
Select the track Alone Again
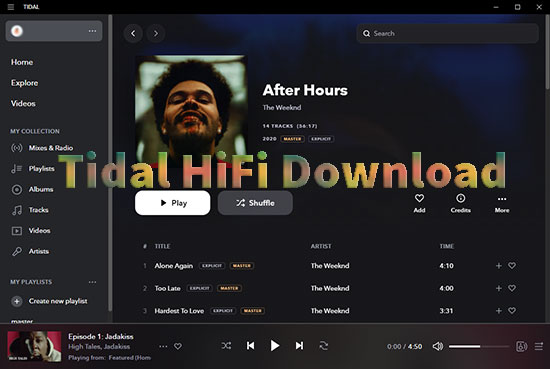(174, 266)
